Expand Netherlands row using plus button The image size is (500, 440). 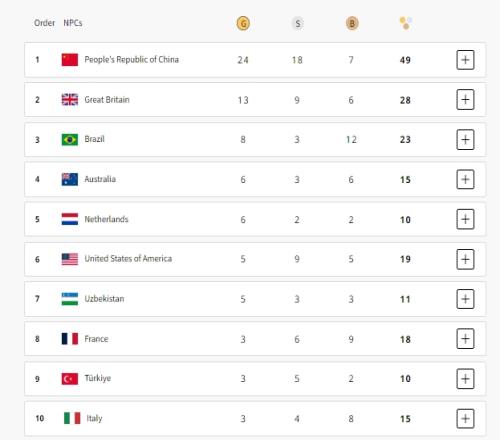pyautogui.click(x=465, y=219)
